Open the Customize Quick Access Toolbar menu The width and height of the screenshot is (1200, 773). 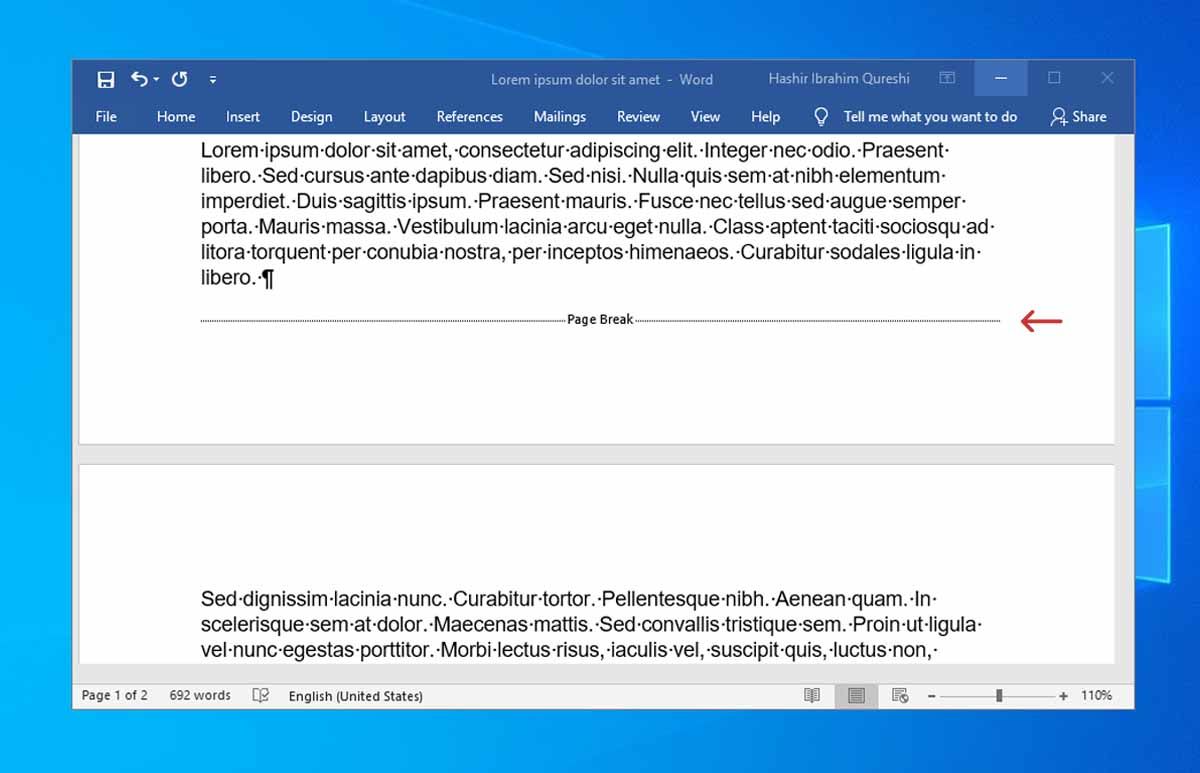coord(213,79)
